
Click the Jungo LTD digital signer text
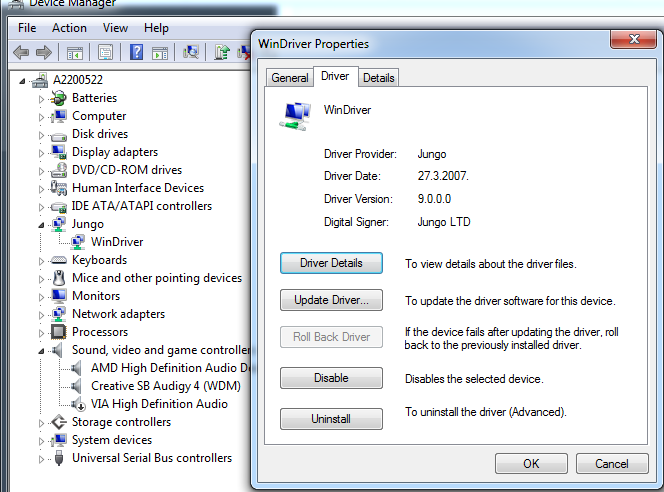[x=444, y=222]
